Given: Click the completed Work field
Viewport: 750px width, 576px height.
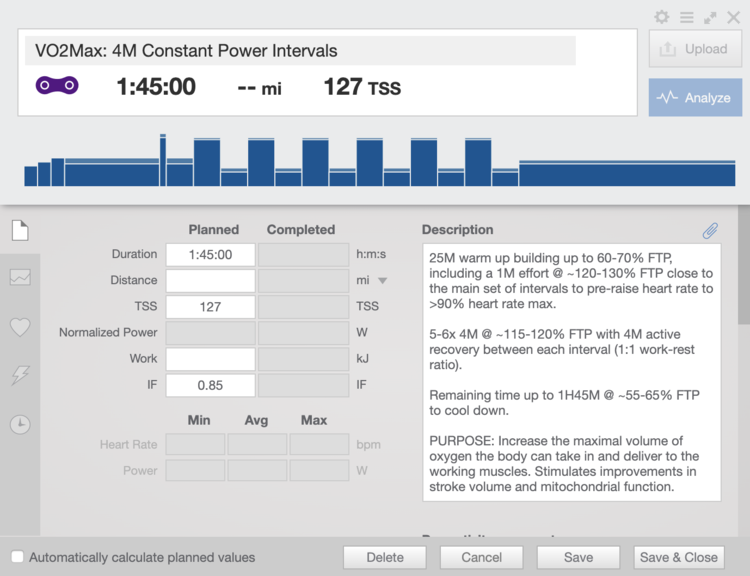Looking at the screenshot, I should tap(303, 359).
